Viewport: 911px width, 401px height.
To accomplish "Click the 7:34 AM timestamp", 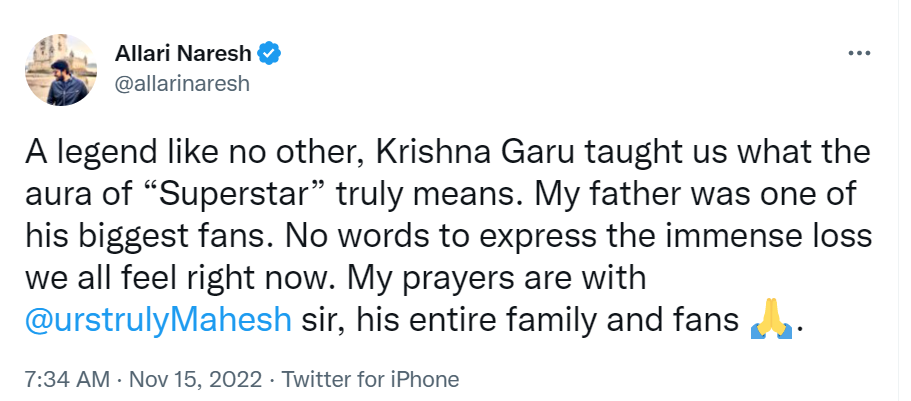I will click(x=62, y=379).
